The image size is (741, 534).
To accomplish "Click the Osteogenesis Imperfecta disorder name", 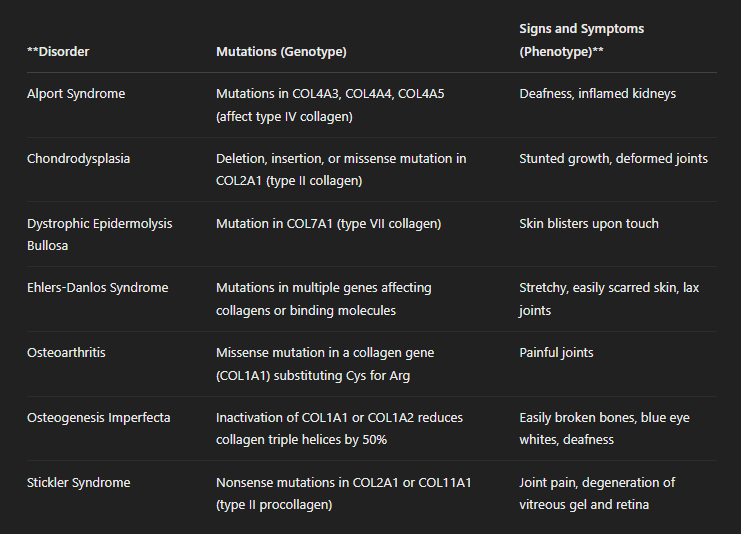I will pos(98,418).
